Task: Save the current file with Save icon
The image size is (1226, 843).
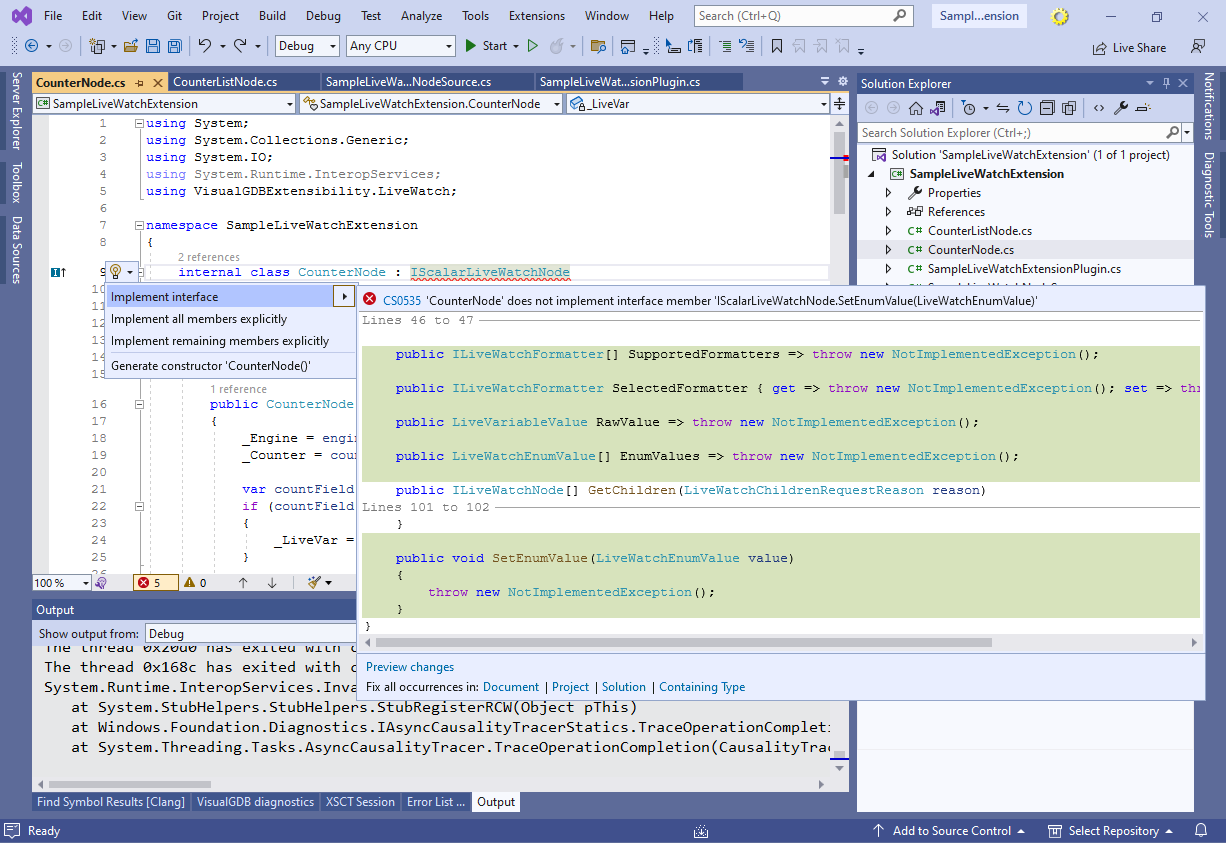Action: (x=153, y=46)
